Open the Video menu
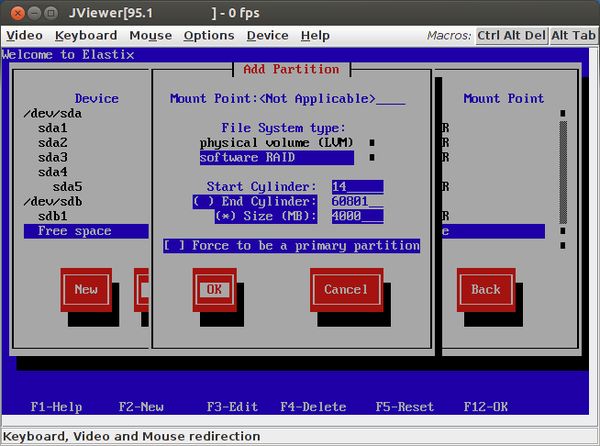The width and height of the screenshot is (600, 446). click(24, 36)
